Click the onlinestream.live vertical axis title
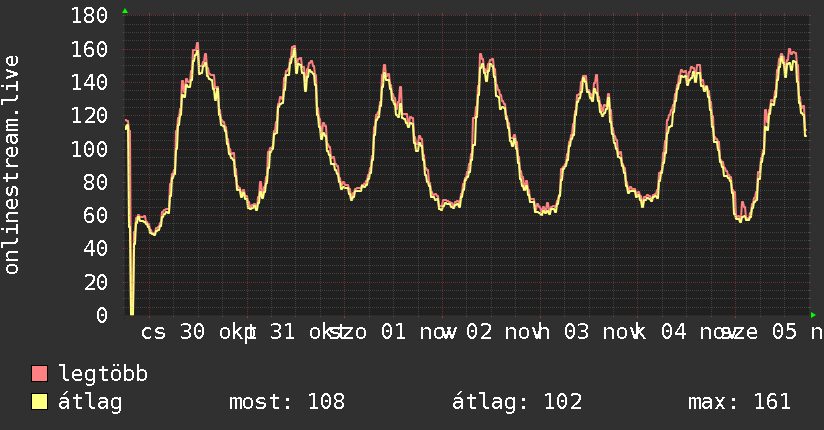 (12, 165)
